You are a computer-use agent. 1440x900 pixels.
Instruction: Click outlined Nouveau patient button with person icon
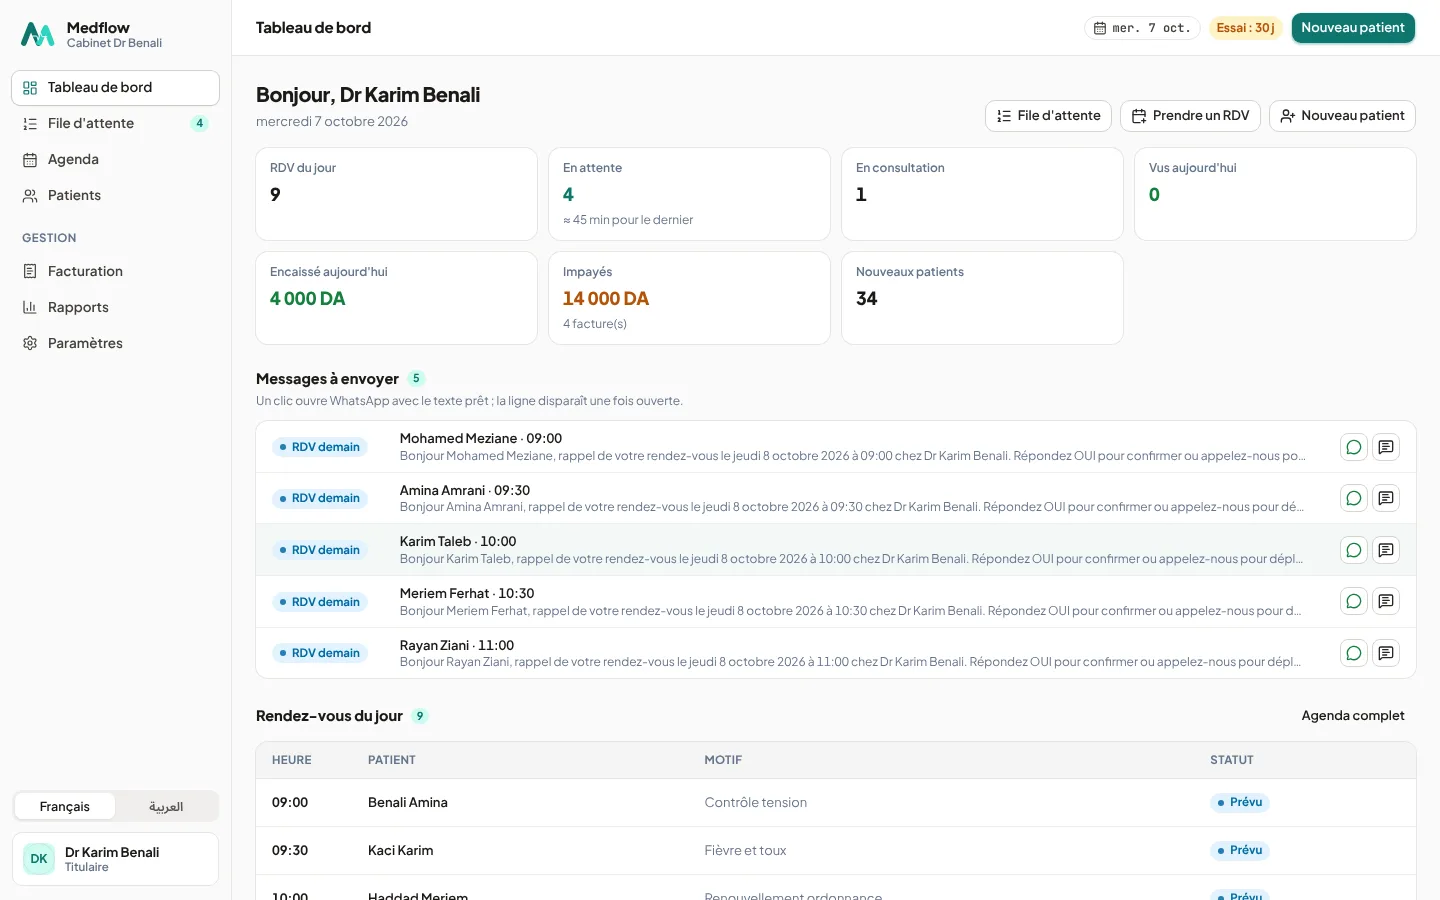1342,116
